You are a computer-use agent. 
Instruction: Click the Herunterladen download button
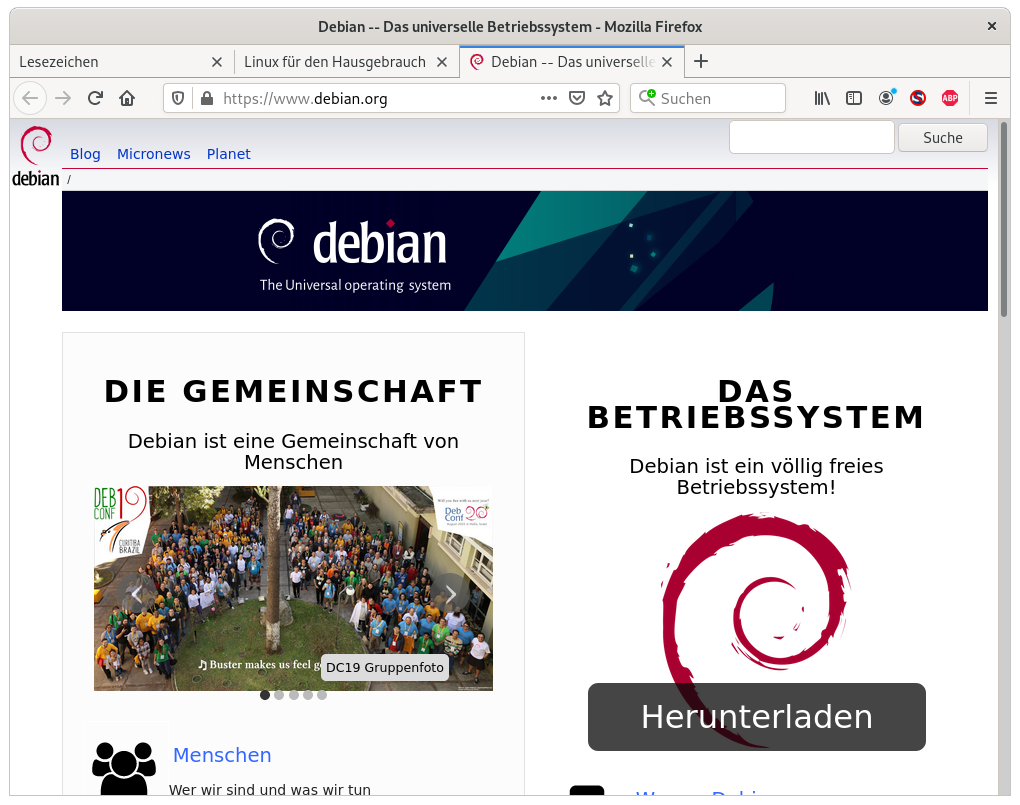tap(757, 716)
